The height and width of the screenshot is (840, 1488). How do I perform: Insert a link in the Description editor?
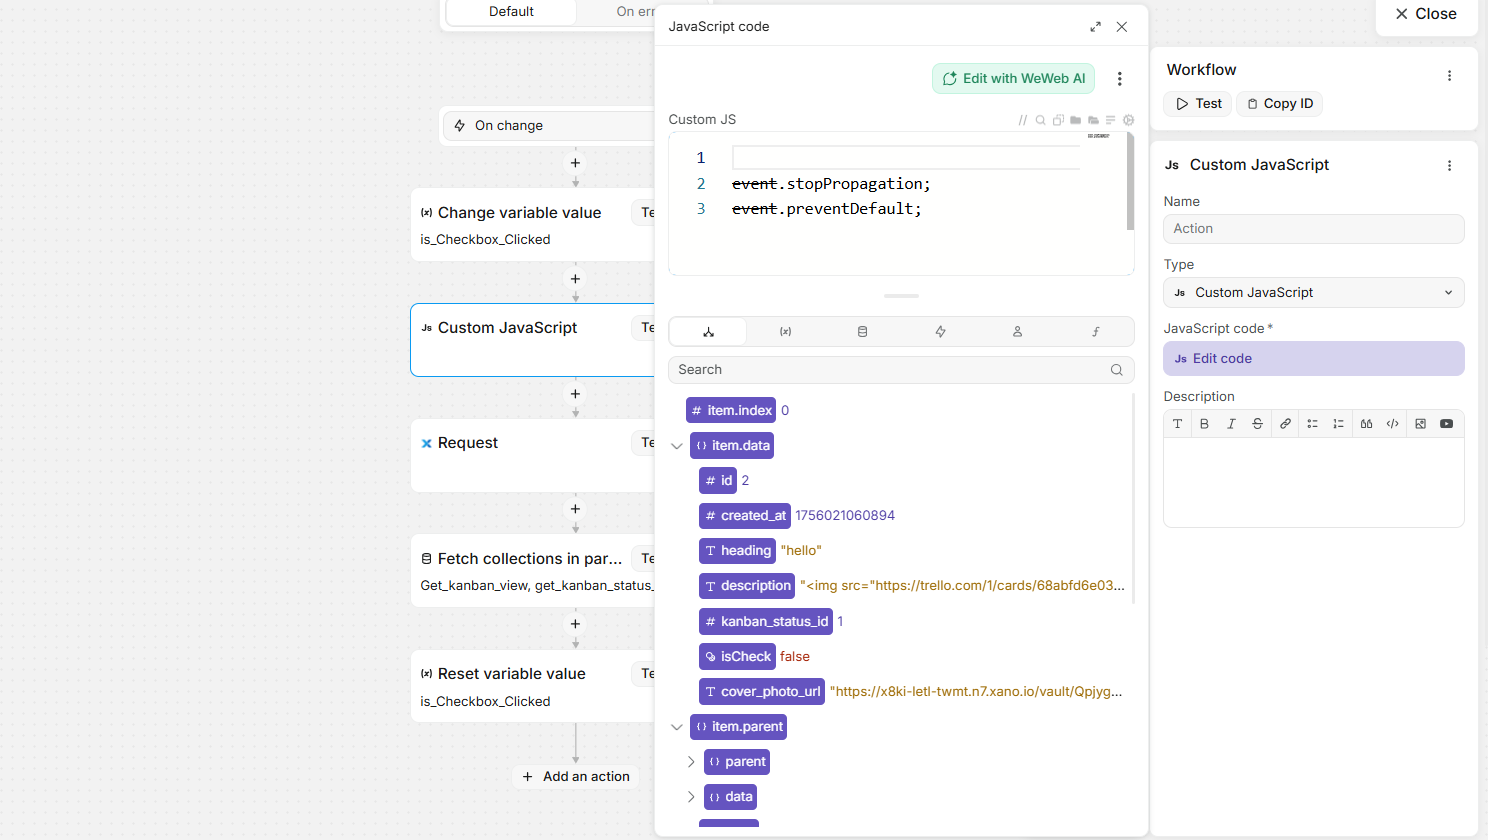coord(1285,424)
